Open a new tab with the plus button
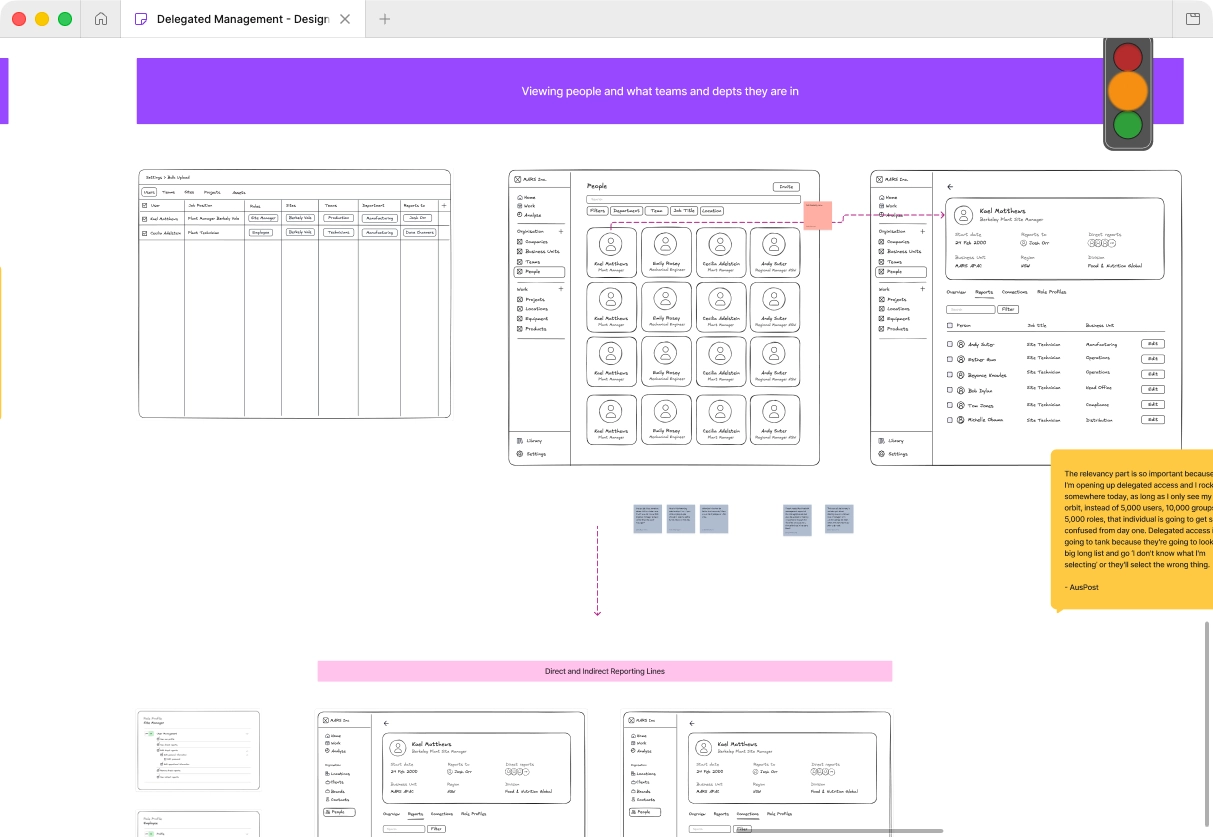The image size is (1213, 837). pos(385,19)
